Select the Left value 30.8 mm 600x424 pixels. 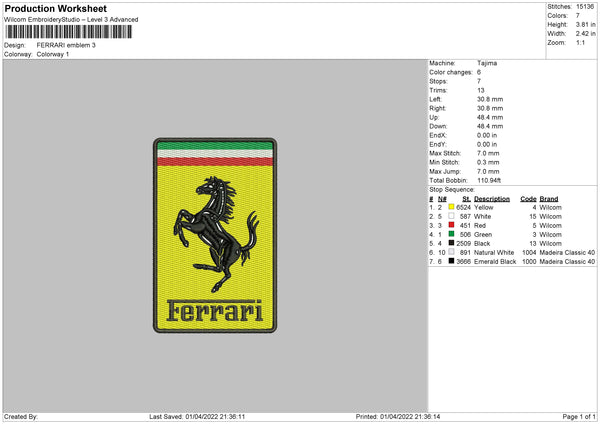point(490,99)
